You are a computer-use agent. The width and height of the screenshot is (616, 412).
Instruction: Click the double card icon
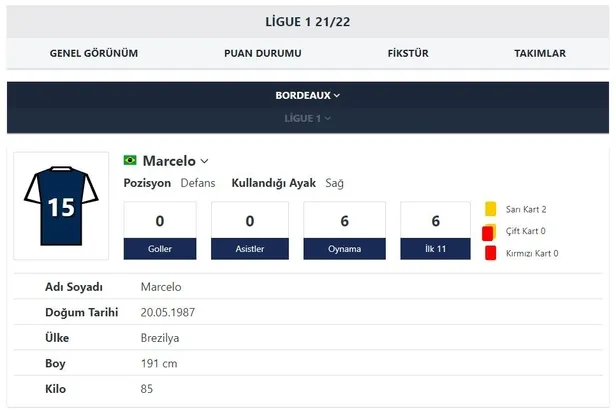click(489, 232)
